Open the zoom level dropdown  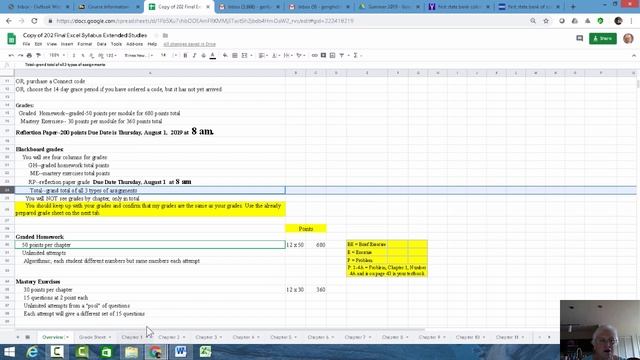[x=57, y=56]
